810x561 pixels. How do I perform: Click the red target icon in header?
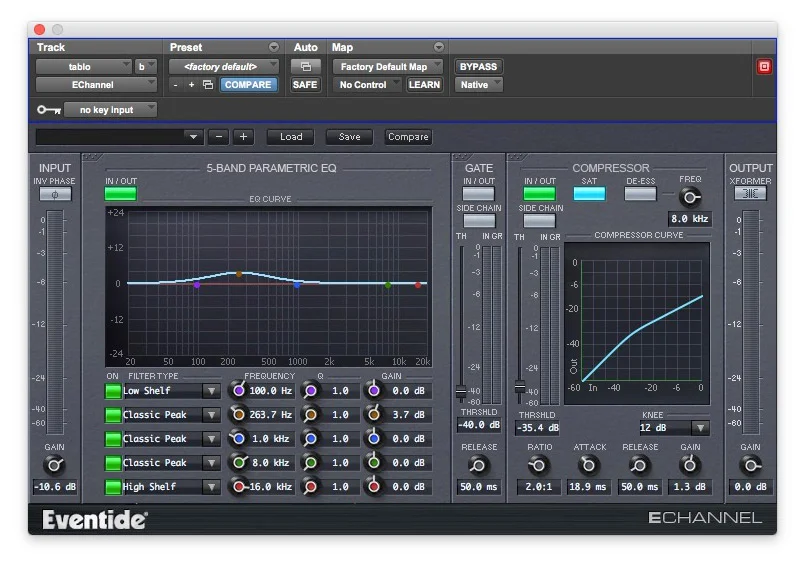tap(764, 67)
